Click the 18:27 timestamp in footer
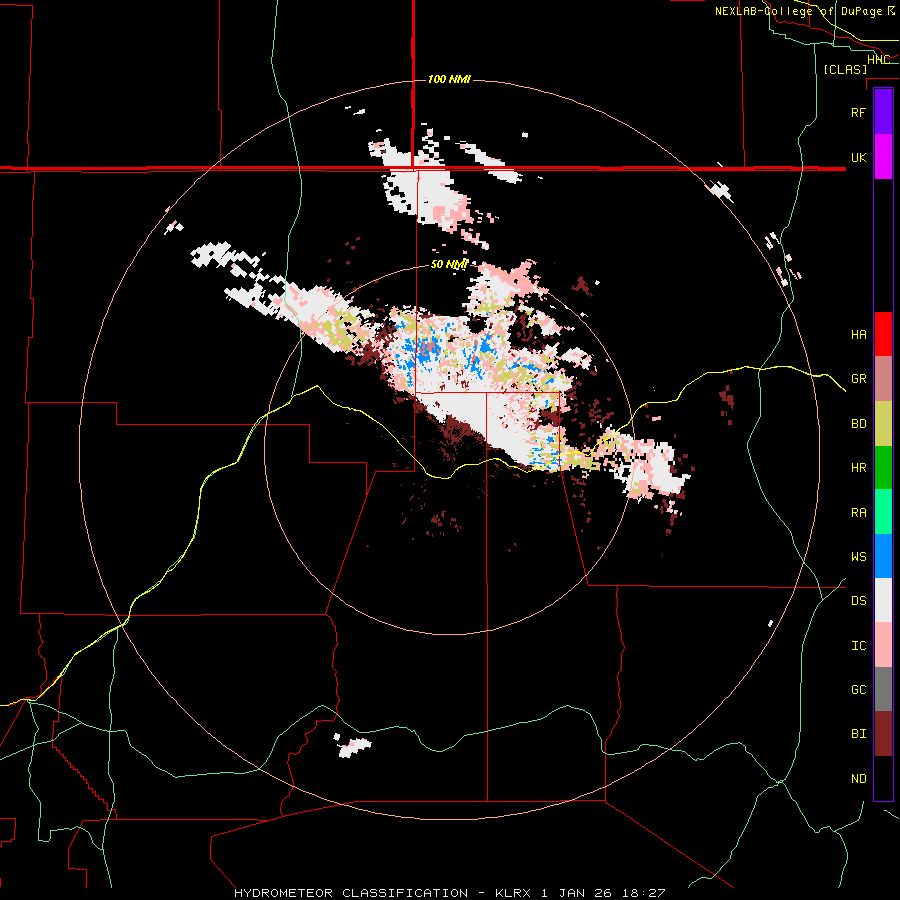Image resolution: width=900 pixels, height=900 pixels. point(646,893)
